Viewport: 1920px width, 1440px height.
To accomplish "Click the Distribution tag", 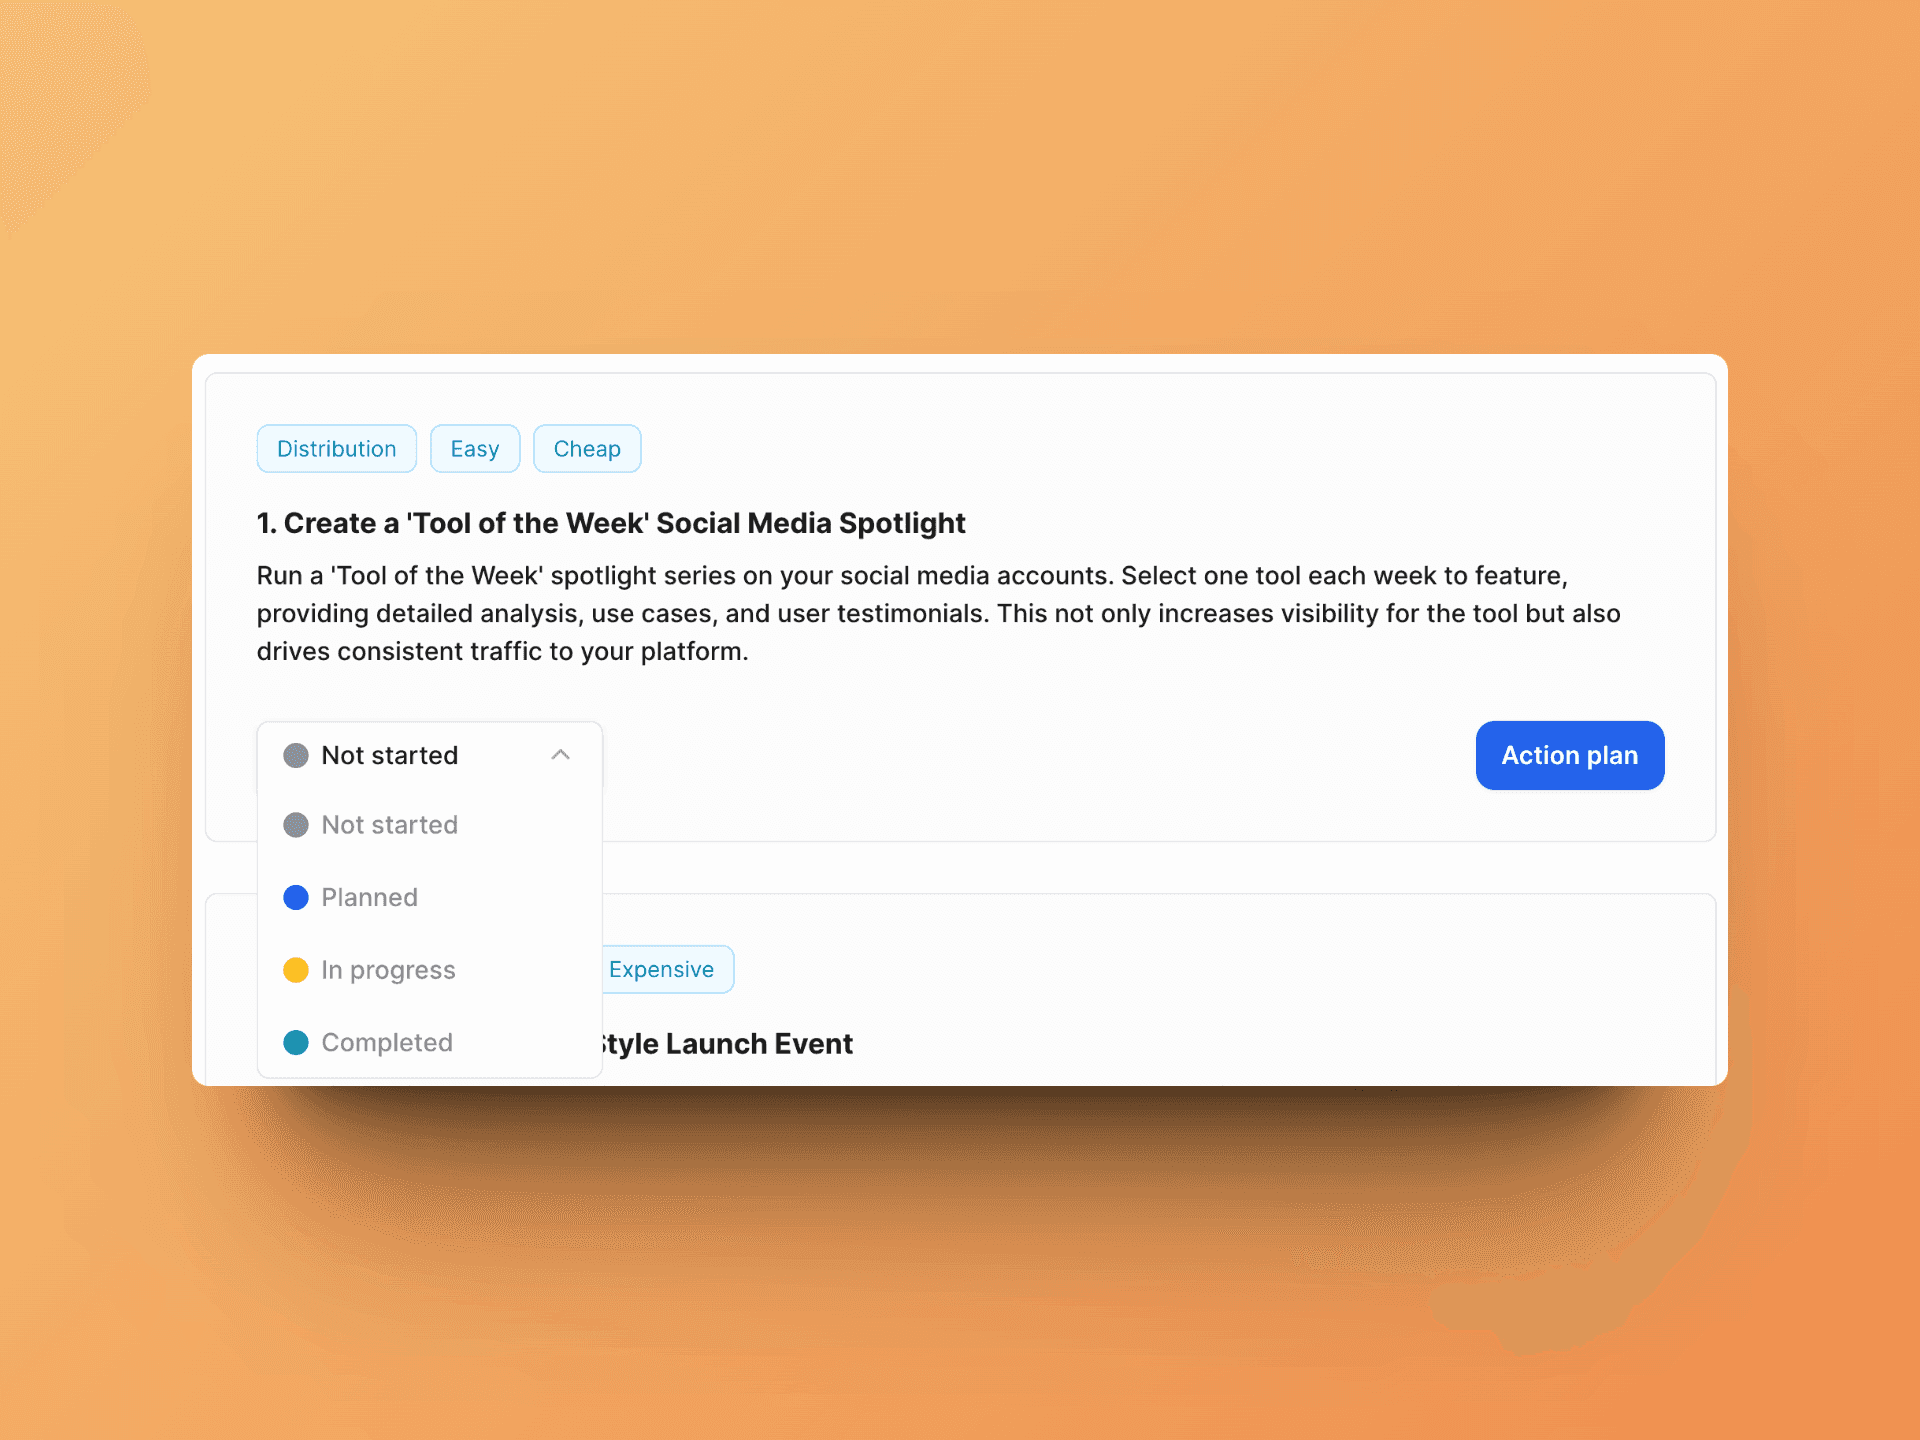I will (x=337, y=449).
